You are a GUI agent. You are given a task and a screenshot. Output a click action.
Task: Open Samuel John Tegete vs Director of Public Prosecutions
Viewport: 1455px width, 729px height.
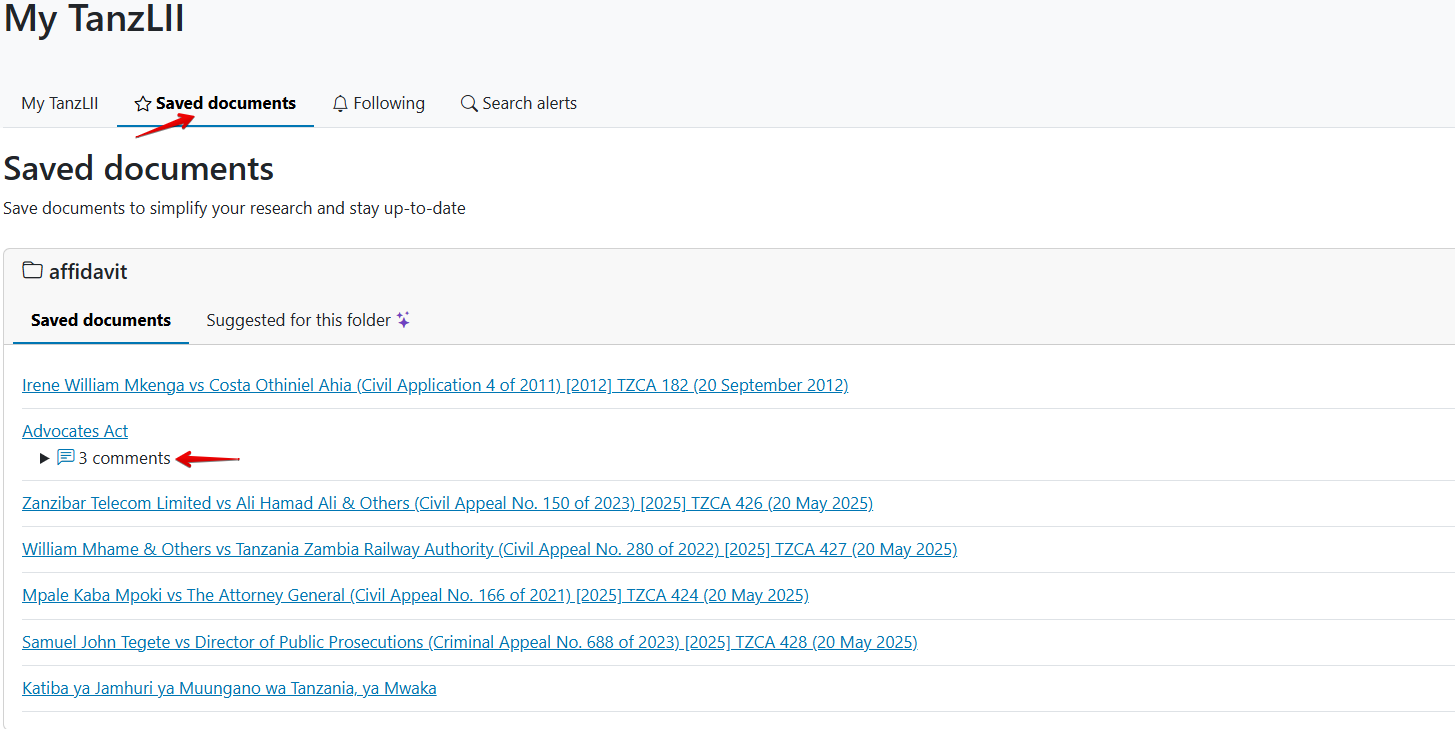coord(469,642)
